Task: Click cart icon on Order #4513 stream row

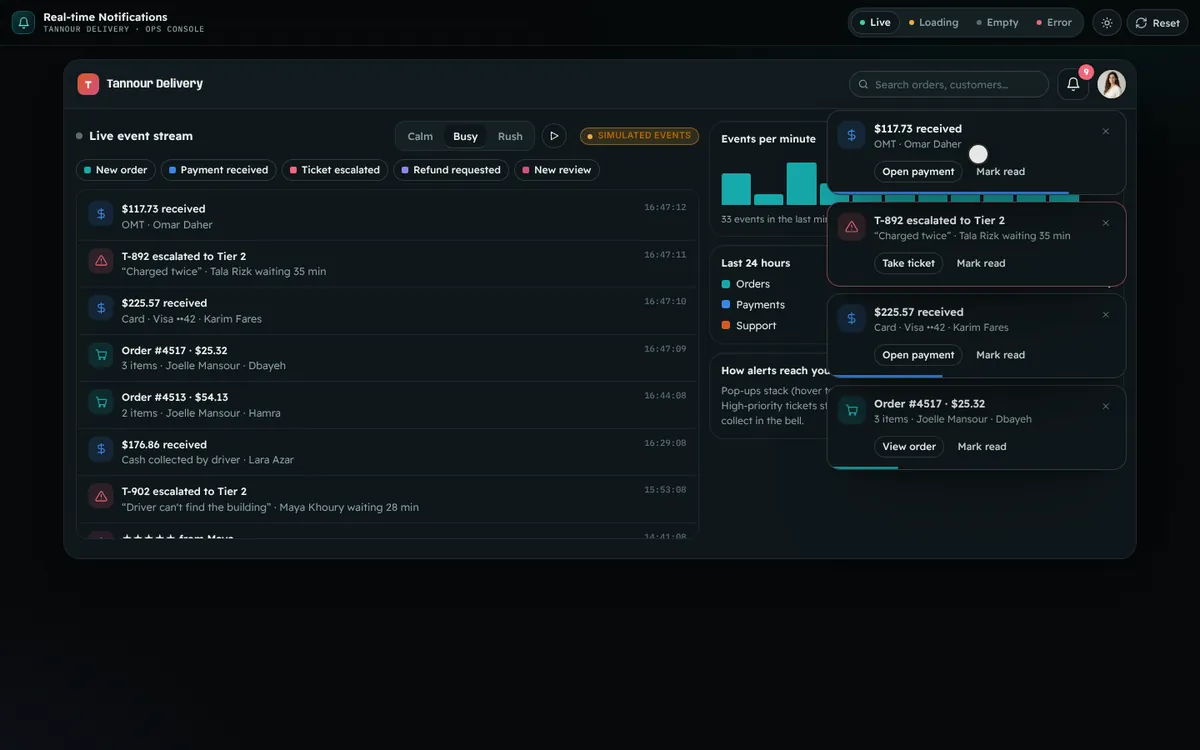Action: (101, 402)
